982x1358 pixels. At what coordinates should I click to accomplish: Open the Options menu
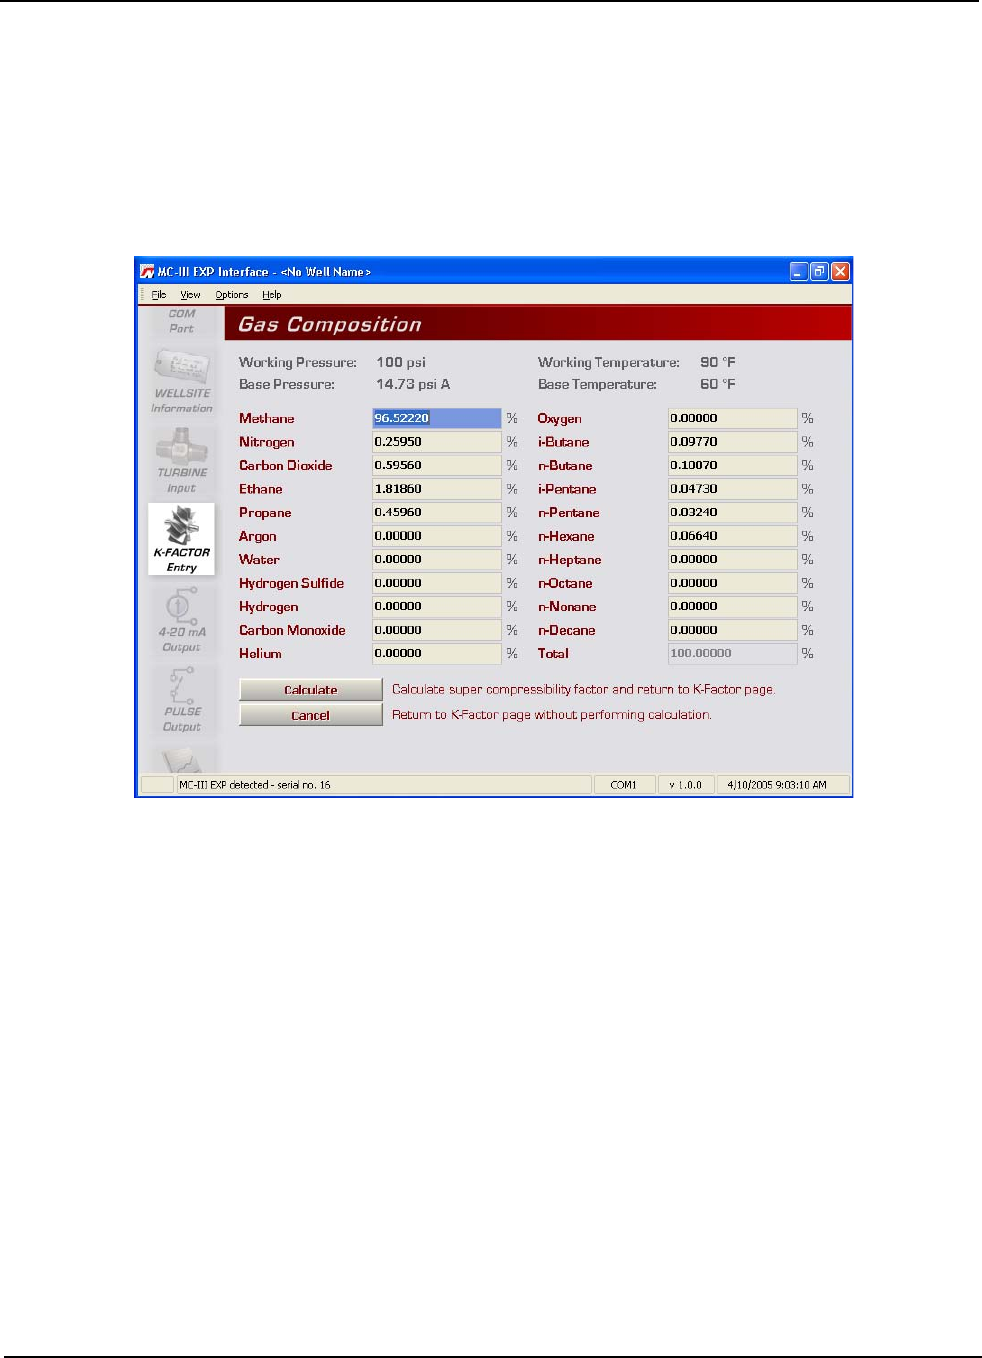[x=232, y=295]
